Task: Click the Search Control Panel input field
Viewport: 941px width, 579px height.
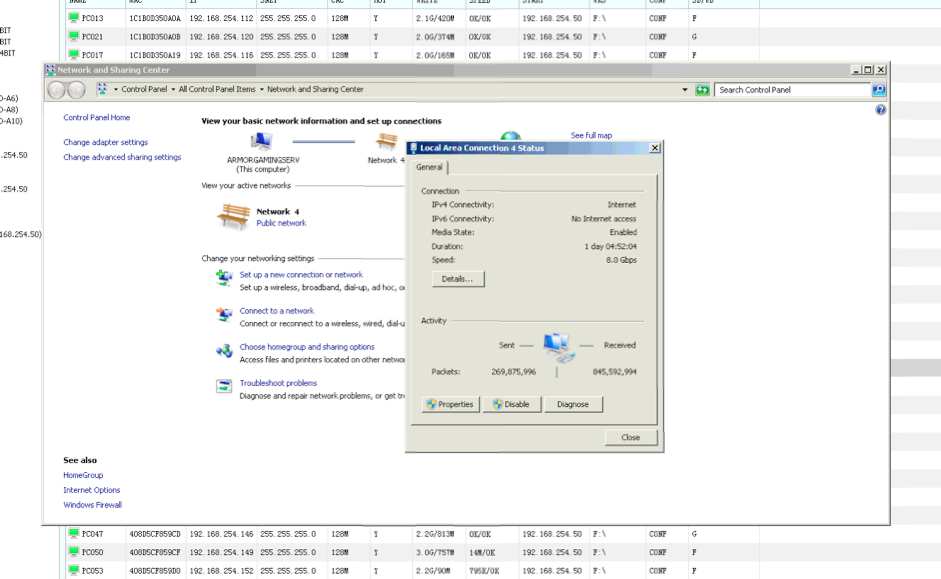Action: [x=792, y=90]
